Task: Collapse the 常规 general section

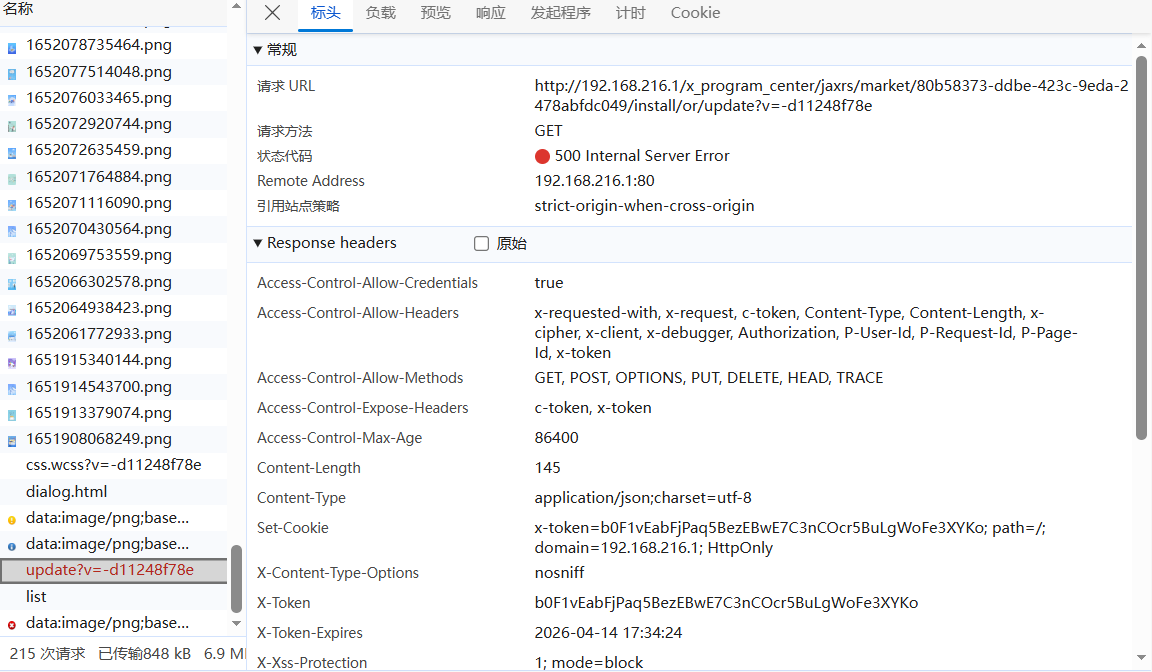Action: tap(258, 50)
